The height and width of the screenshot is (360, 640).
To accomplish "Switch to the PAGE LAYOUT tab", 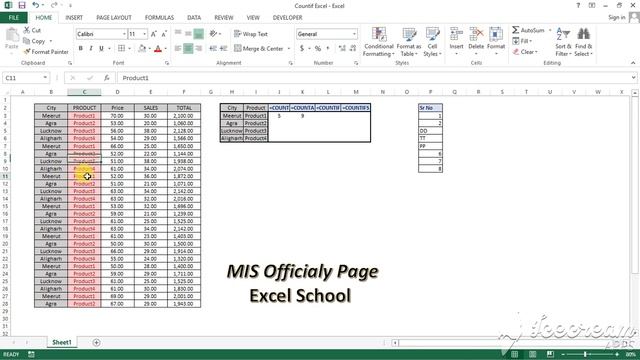I will 114,18.
